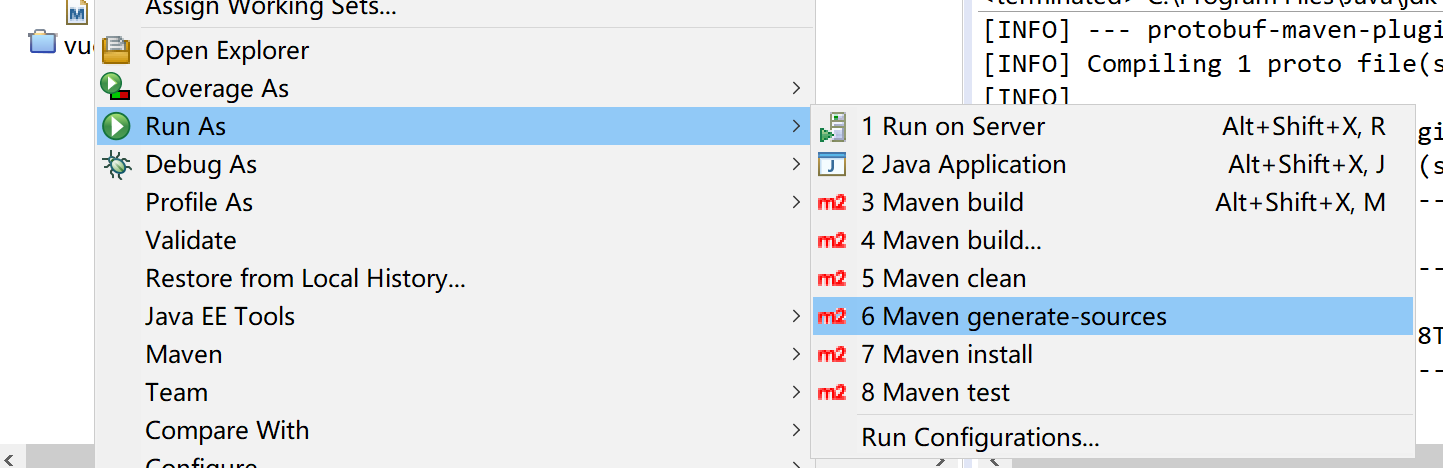Open Run Configurations dialog
This screenshot has width=1443, height=468.
(980, 437)
